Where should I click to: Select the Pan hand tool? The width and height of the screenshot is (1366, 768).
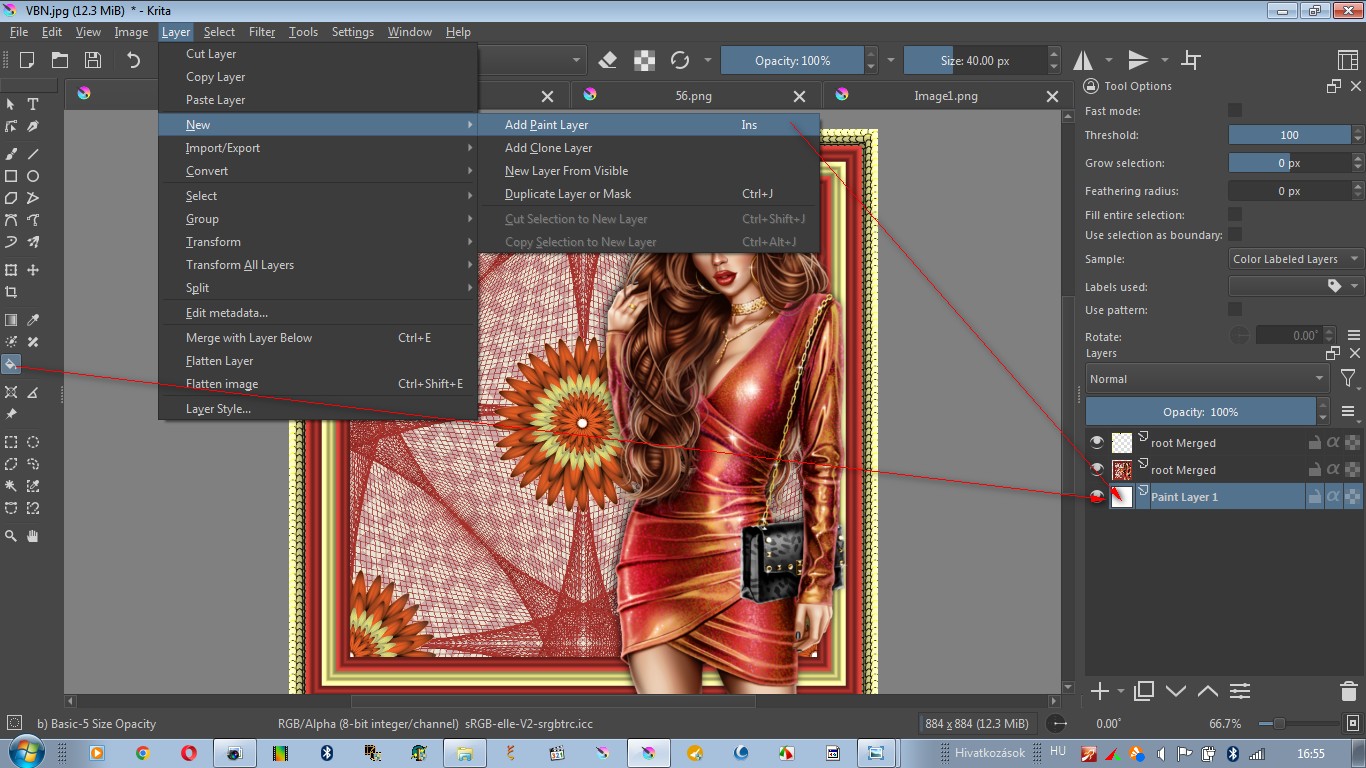[33, 536]
